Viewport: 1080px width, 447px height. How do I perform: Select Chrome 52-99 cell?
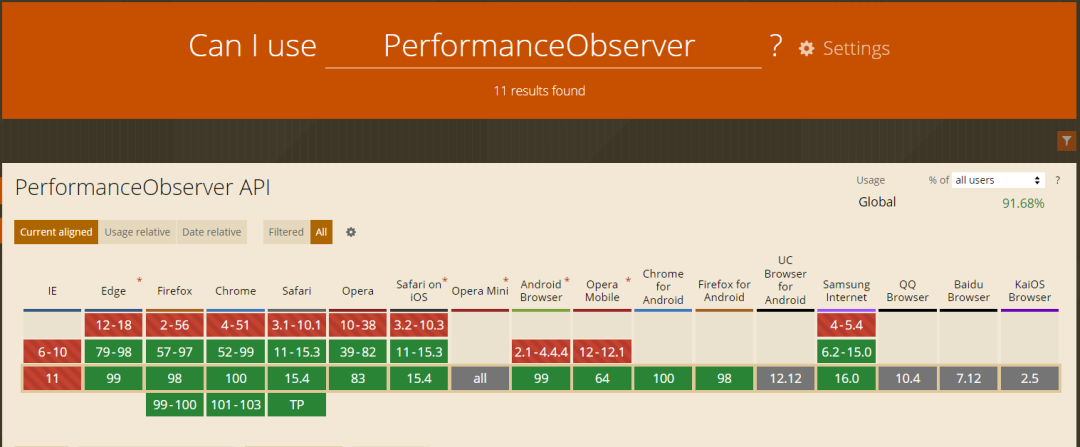[236, 352]
